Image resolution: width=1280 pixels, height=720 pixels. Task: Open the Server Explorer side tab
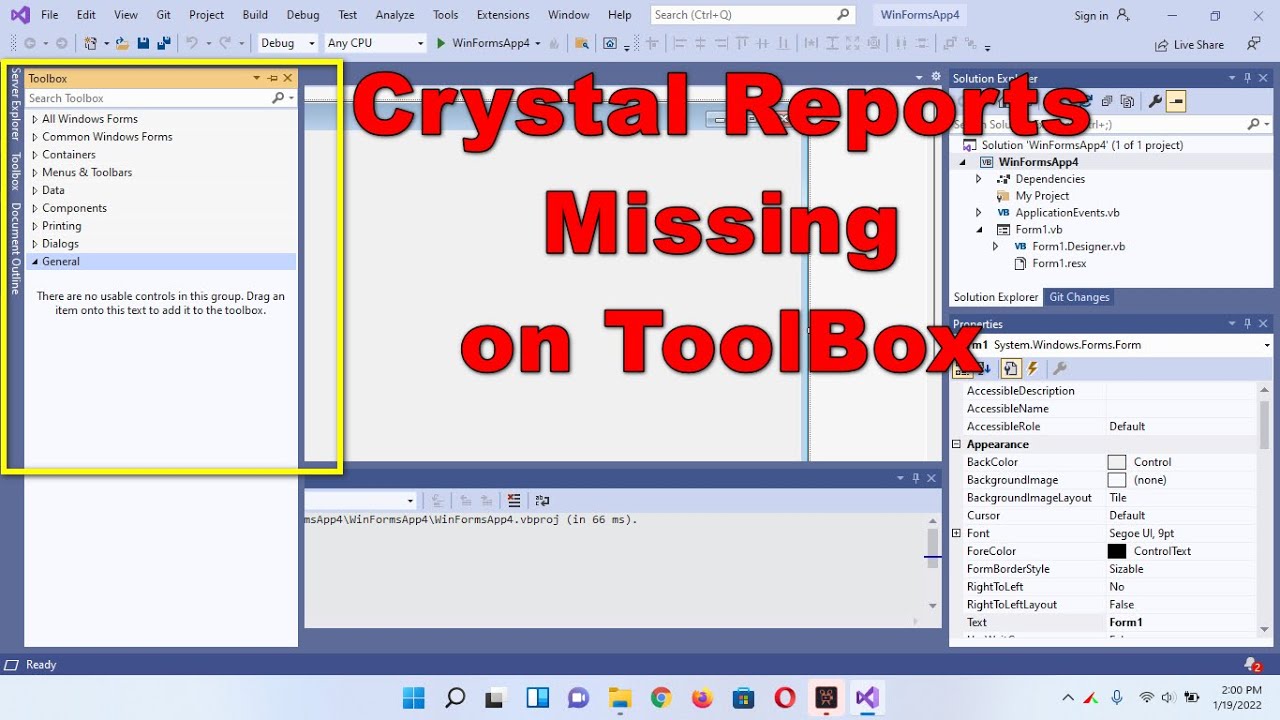coord(15,106)
